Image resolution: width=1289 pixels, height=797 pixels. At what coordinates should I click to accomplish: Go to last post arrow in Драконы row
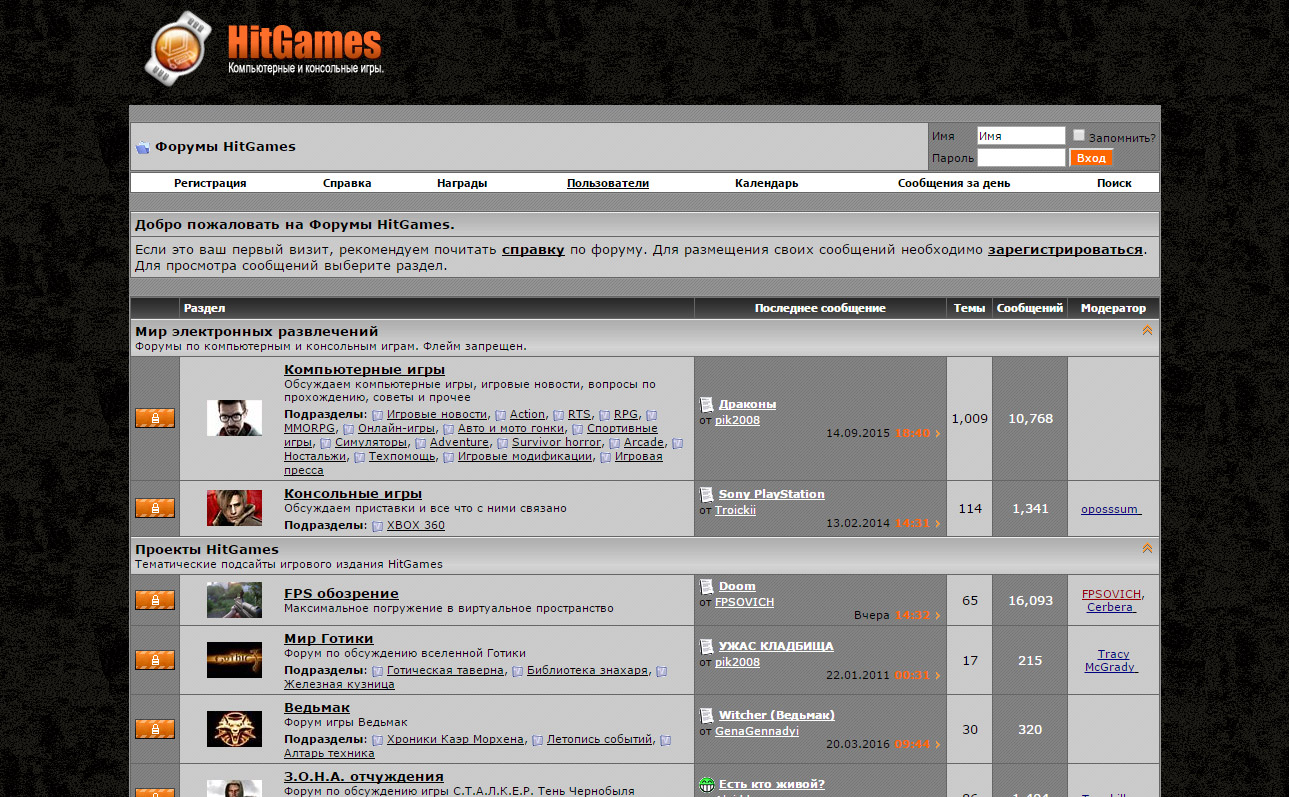click(937, 434)
